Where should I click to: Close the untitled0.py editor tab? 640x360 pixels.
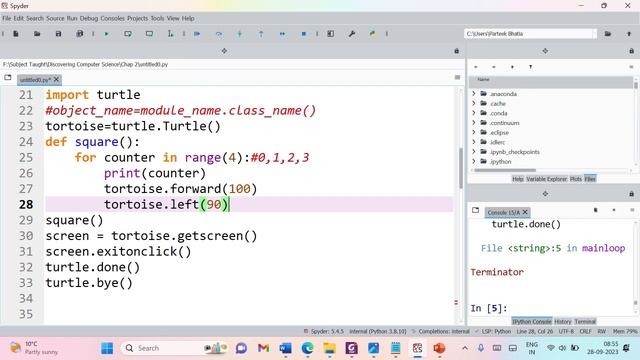click(56, 79)
